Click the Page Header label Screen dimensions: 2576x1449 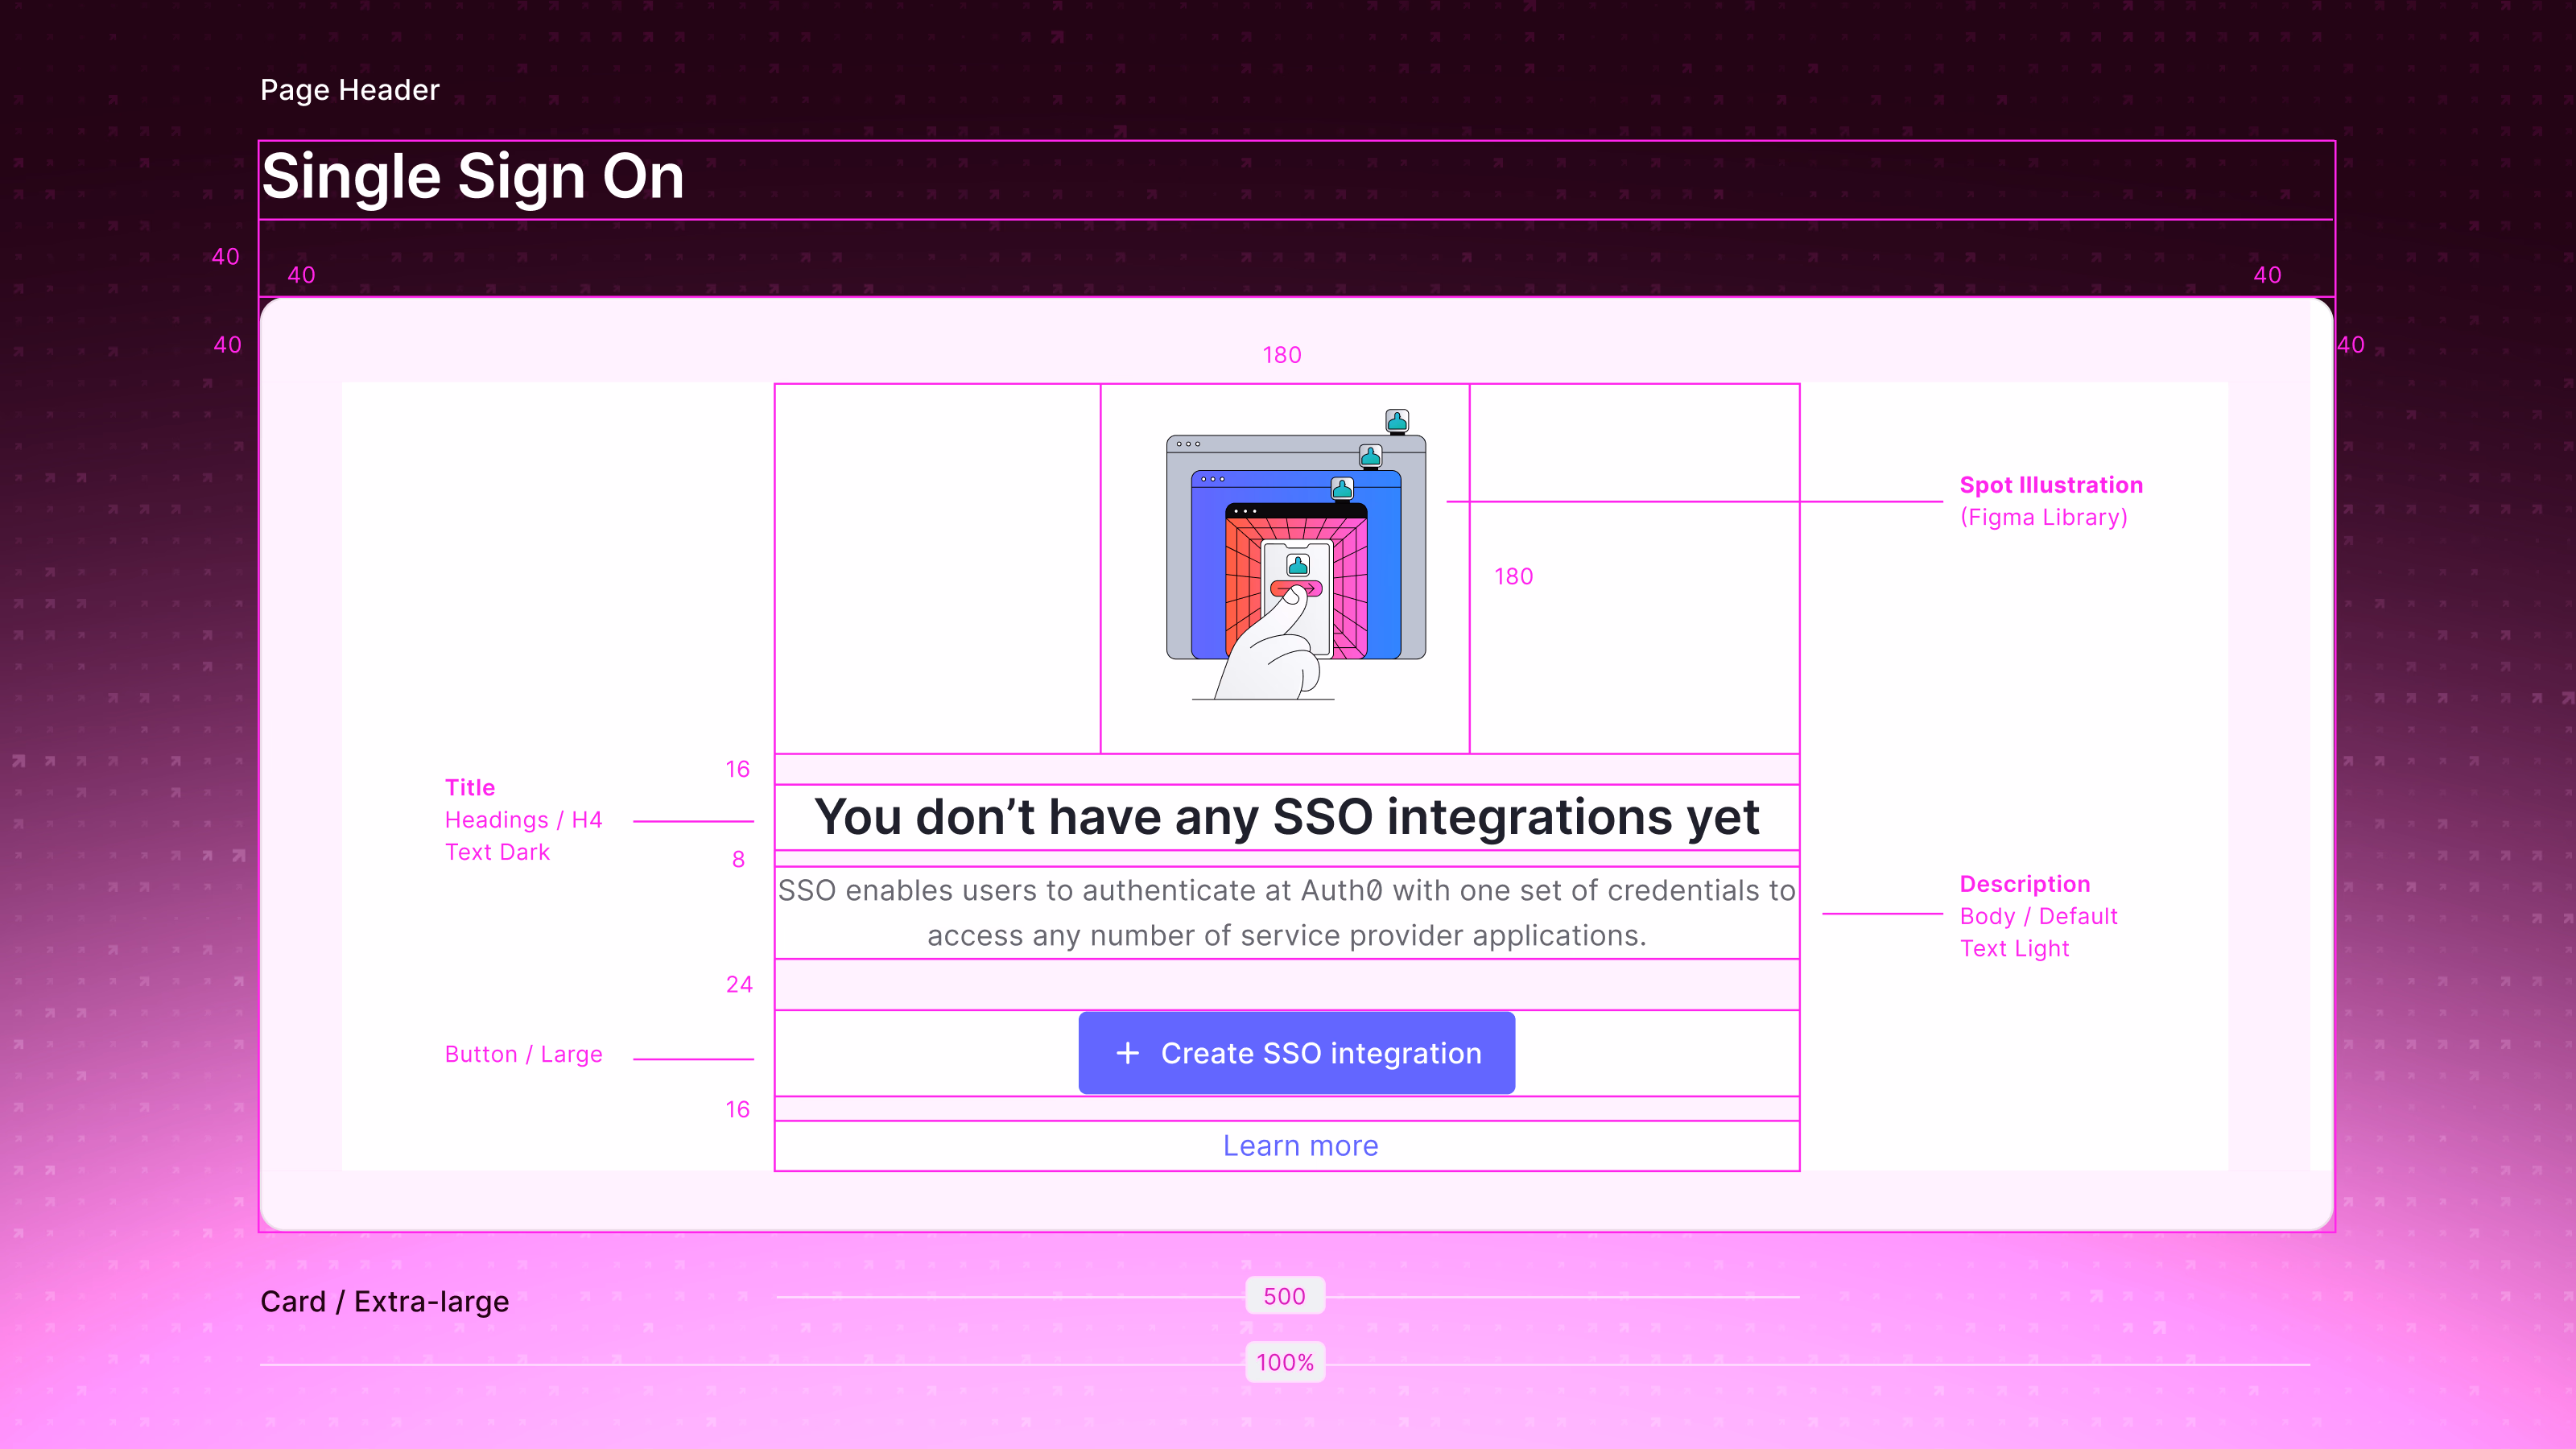350,90
